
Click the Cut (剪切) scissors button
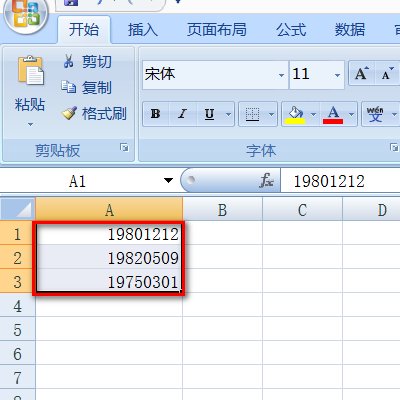tap(87, 62)
